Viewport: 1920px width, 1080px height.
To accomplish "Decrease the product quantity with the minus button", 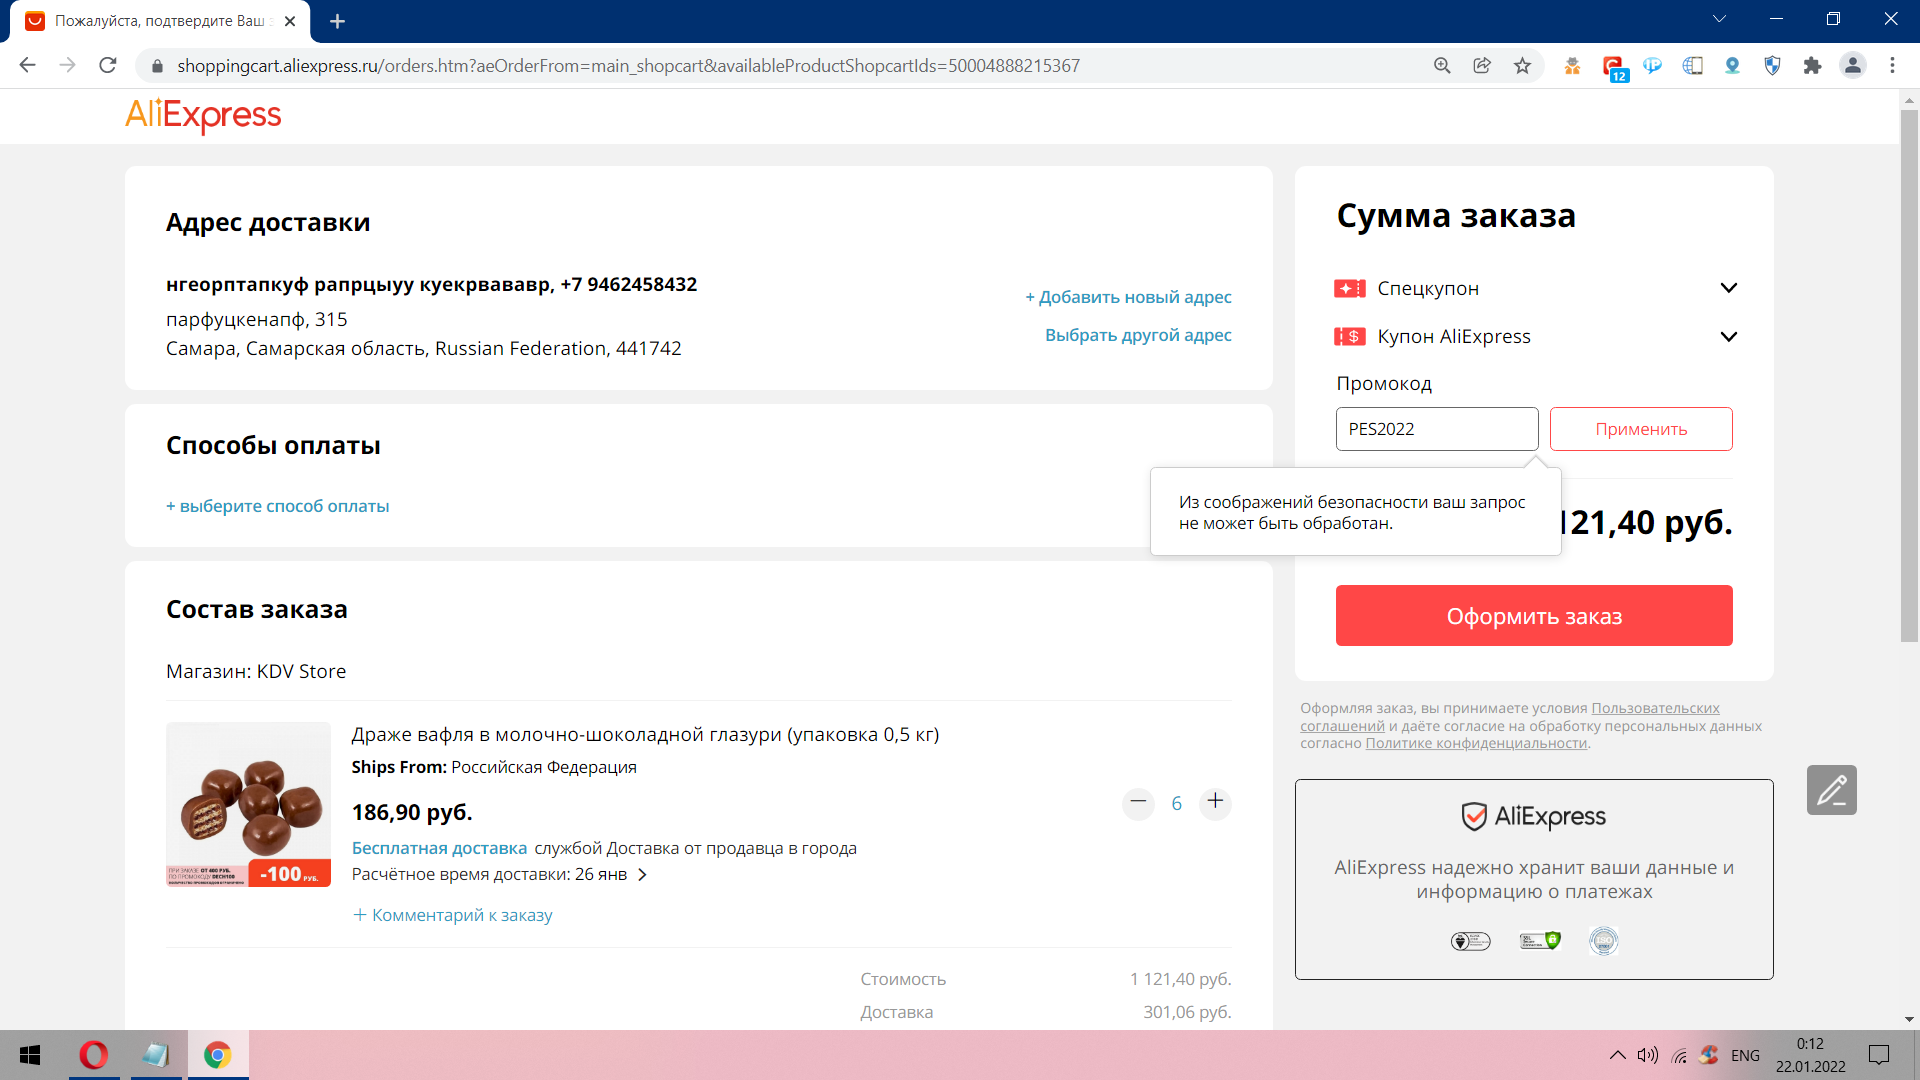I will click(1138, 803).
